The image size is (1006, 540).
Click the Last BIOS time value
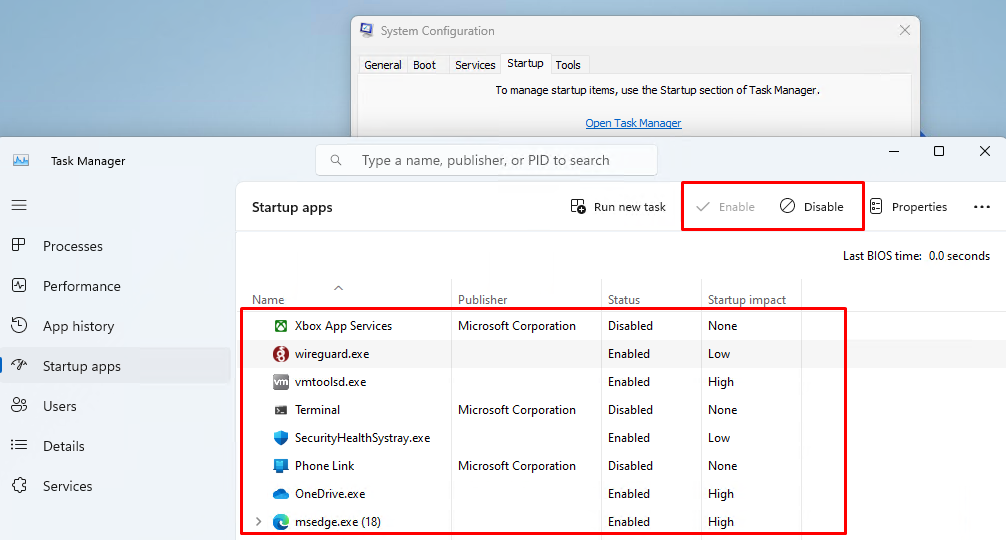click(959, 256)
